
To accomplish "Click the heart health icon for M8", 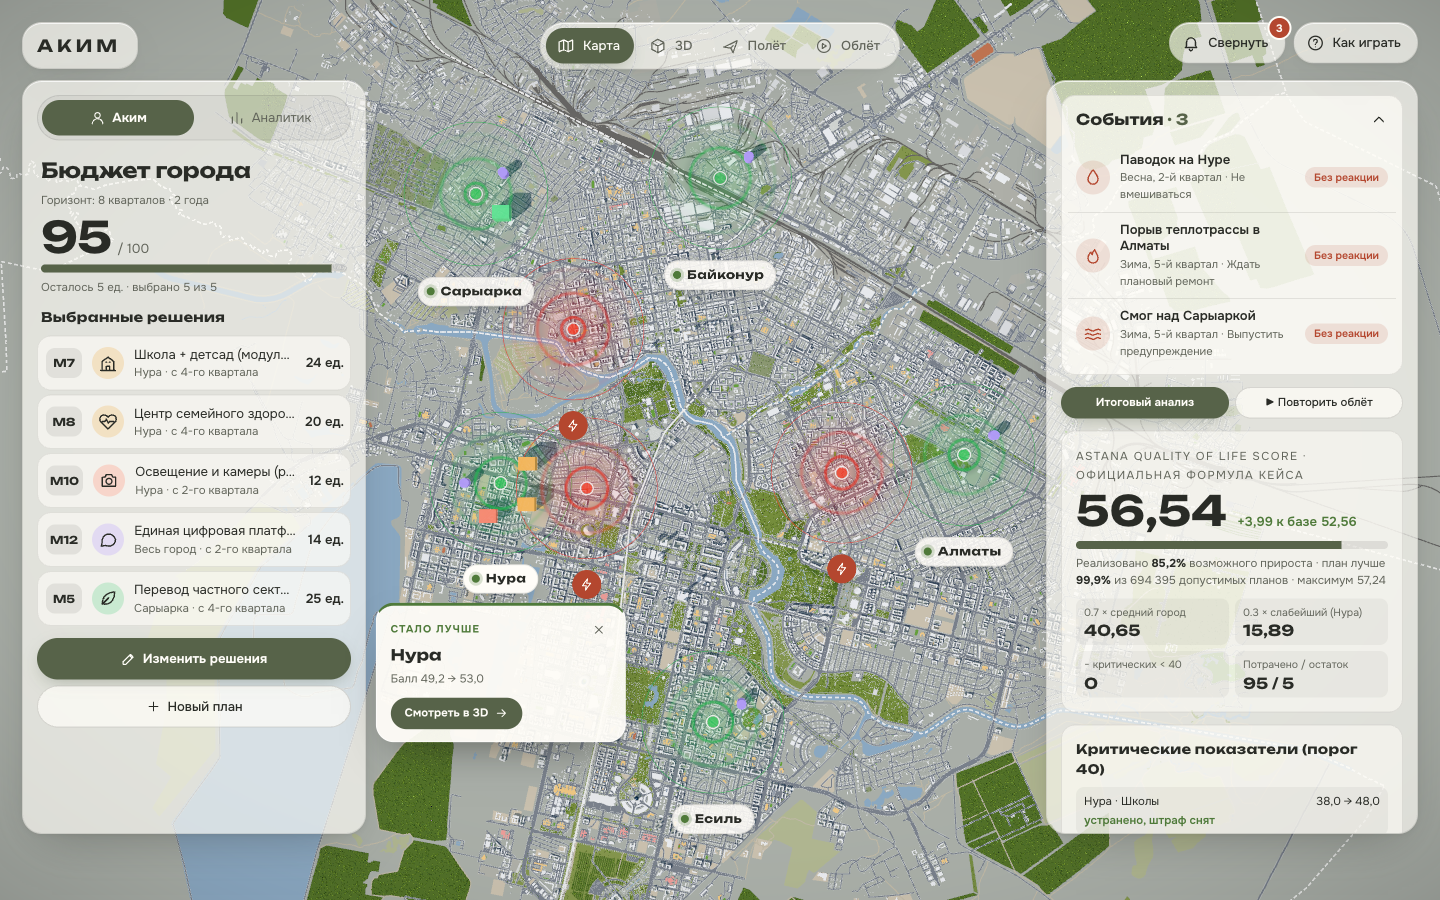I will [x=108, y=422].
